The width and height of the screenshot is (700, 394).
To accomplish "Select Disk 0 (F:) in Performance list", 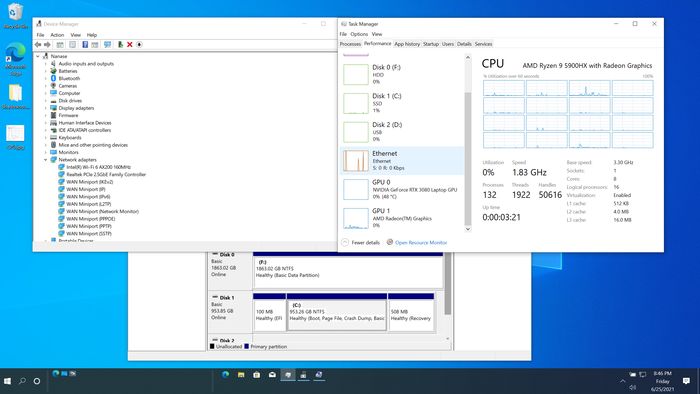I will [x=402, y=74].
